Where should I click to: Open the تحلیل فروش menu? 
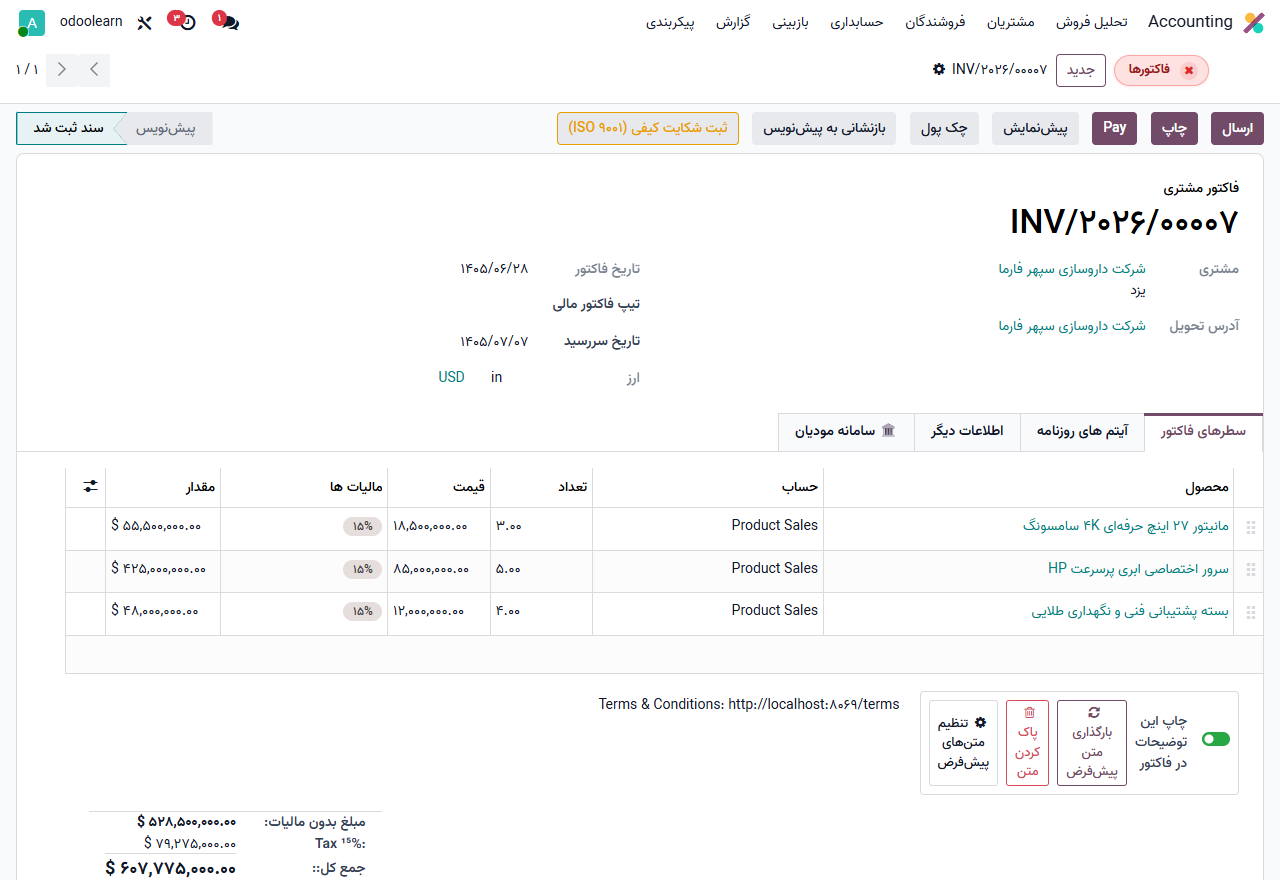1092,22
